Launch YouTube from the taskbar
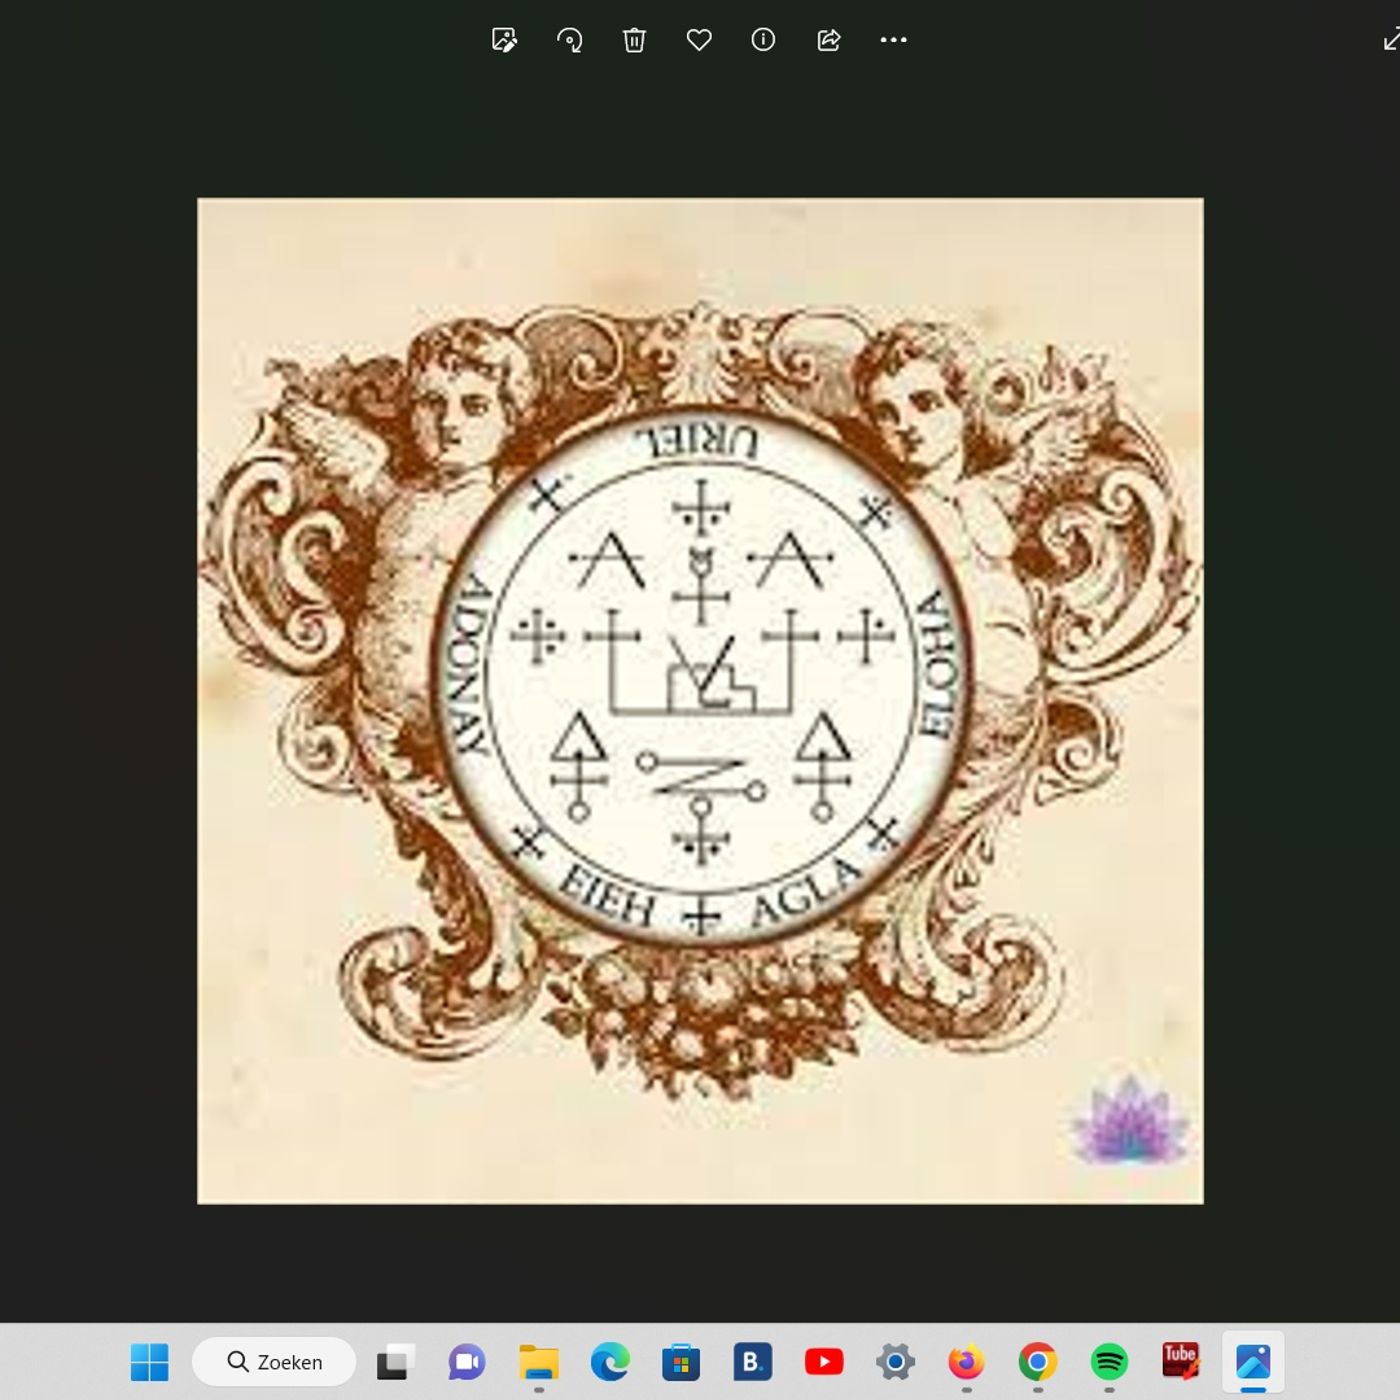 (824, 1362)
